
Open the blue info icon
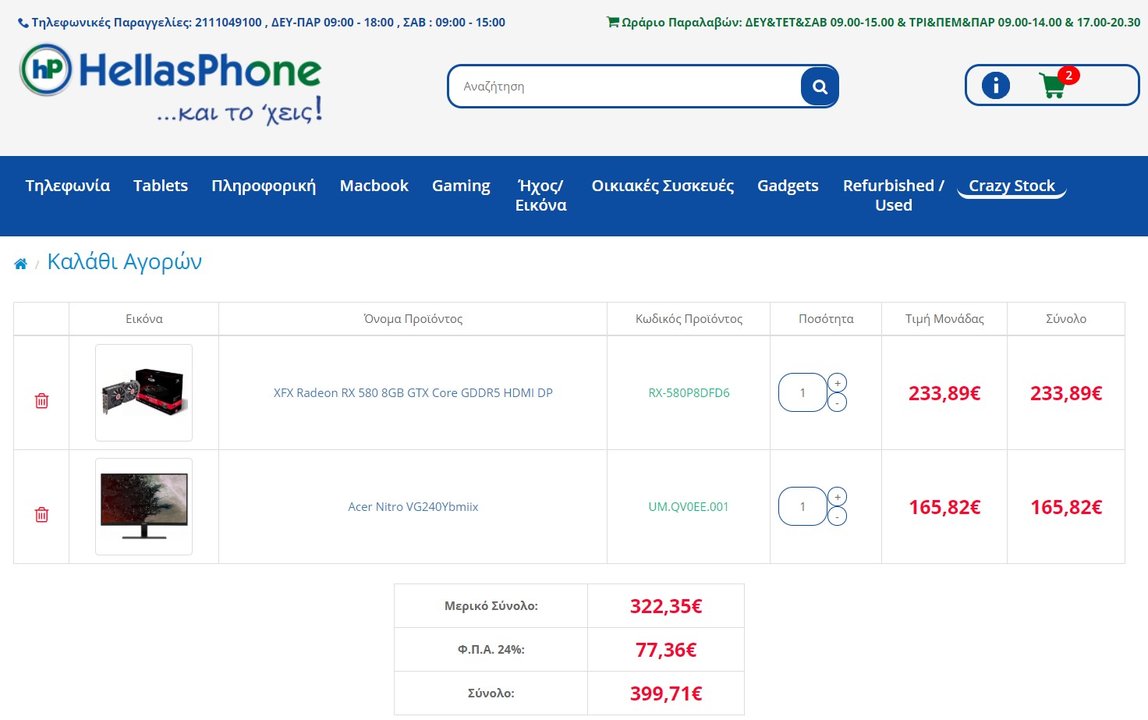point(995,85)
